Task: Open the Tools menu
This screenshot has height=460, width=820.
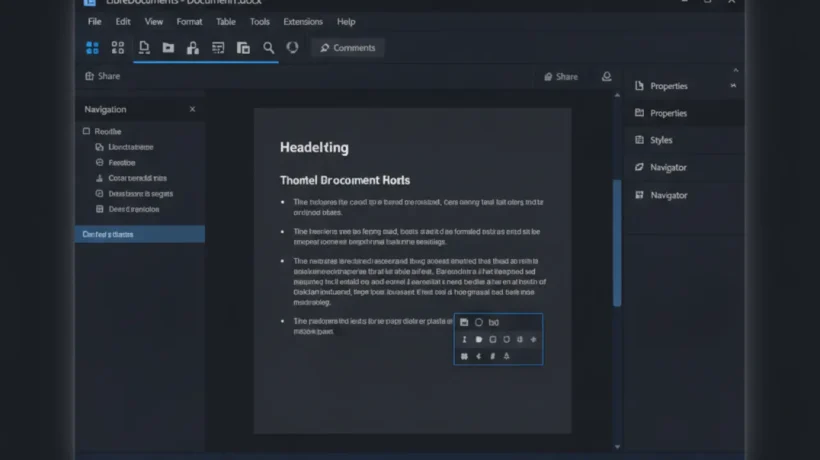Action: point(259,22)
